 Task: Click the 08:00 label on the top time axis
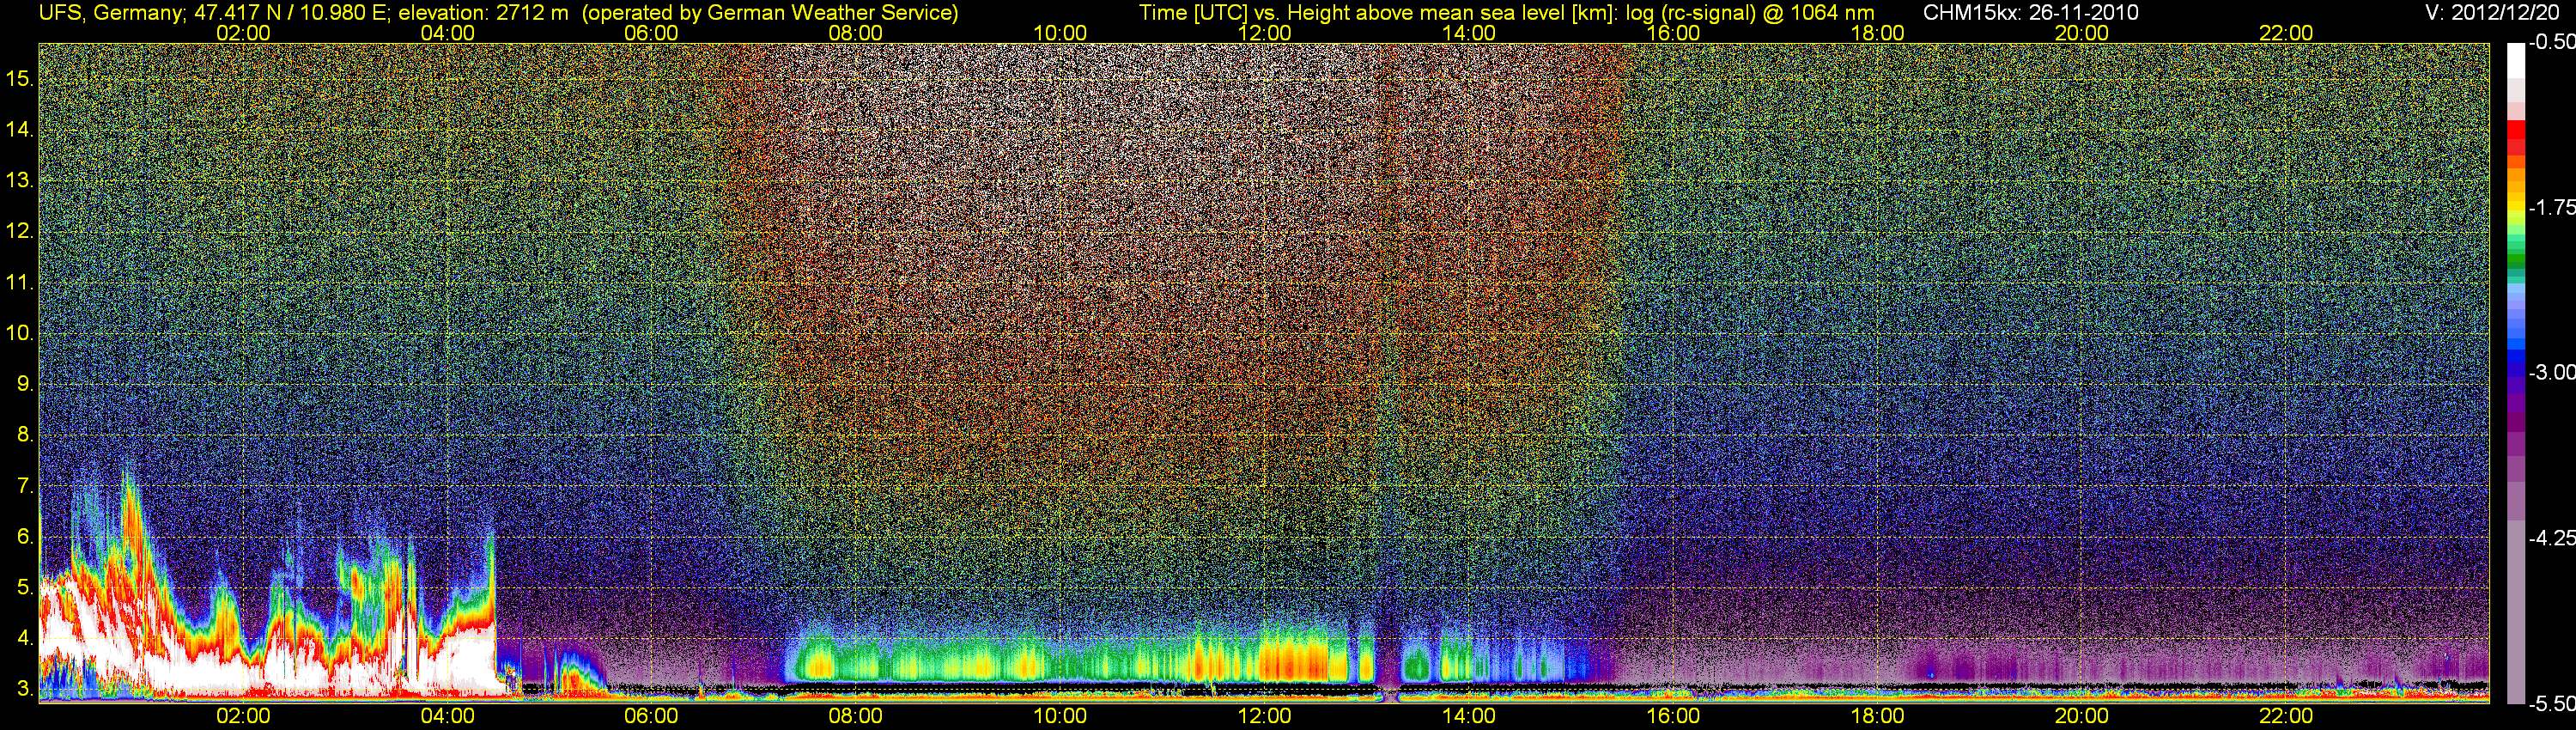pyautogui.click(x=856, y=33)
